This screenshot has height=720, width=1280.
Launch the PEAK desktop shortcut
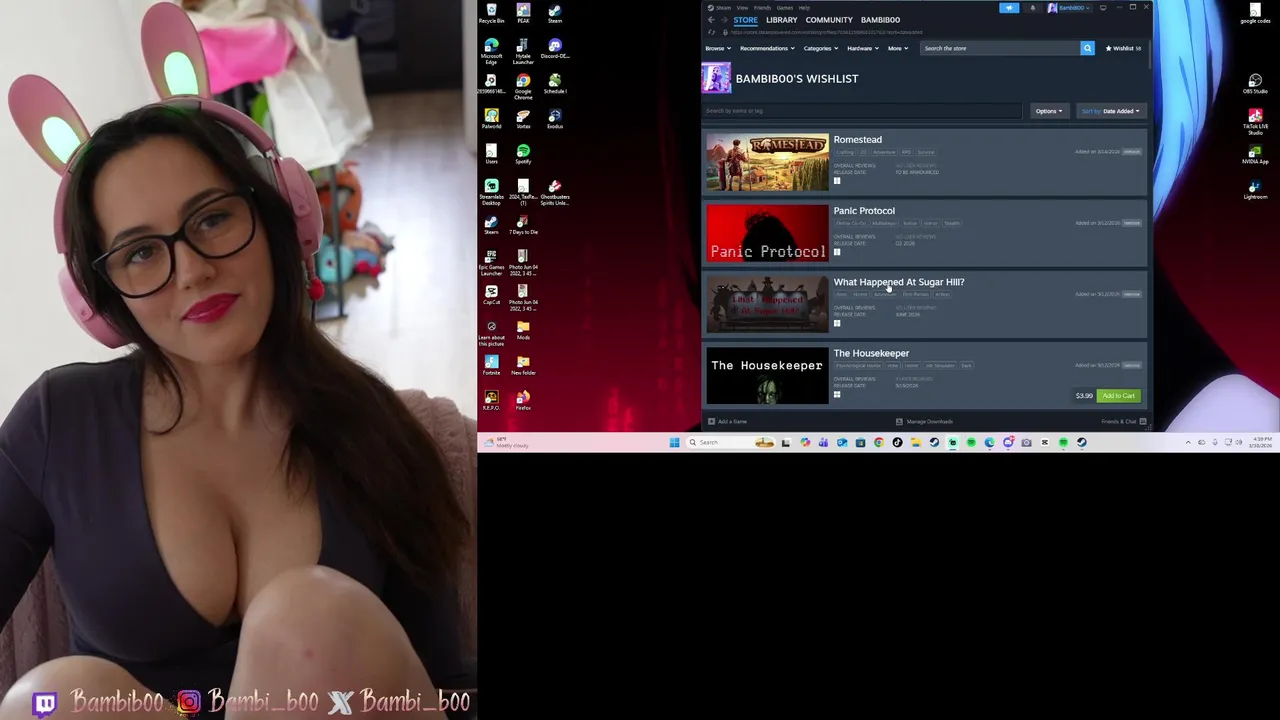[x=523, y=13]
